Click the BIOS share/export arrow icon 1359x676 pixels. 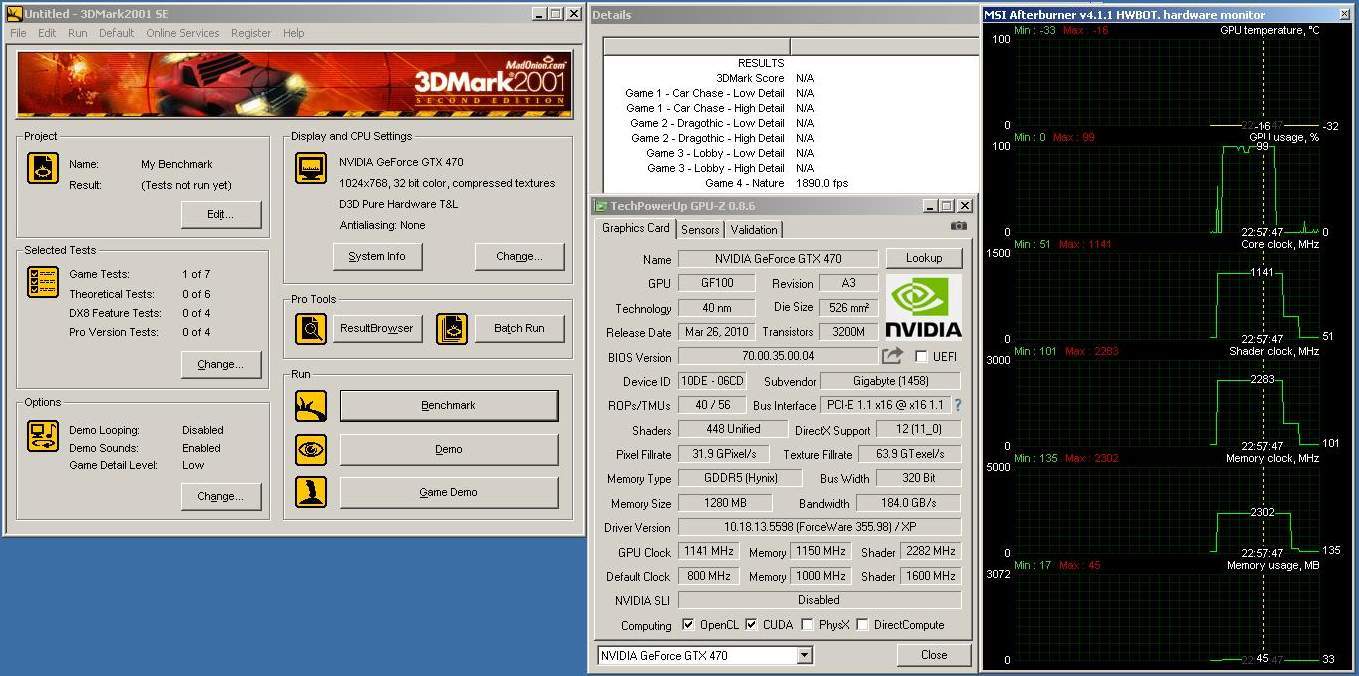click(892, 356)
